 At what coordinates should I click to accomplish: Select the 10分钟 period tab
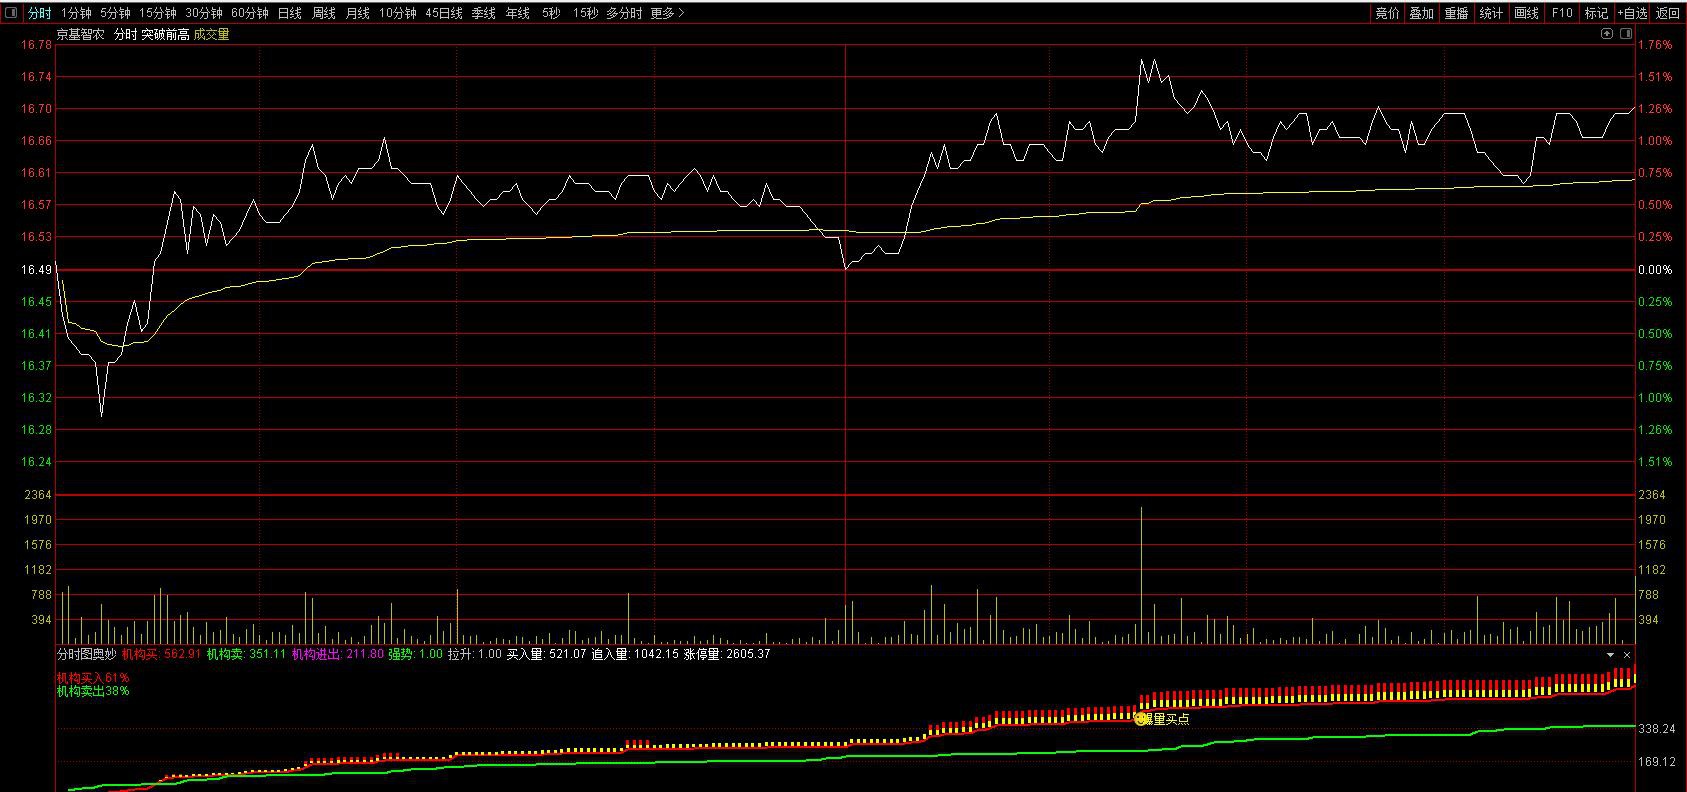(x=397, y=13)
